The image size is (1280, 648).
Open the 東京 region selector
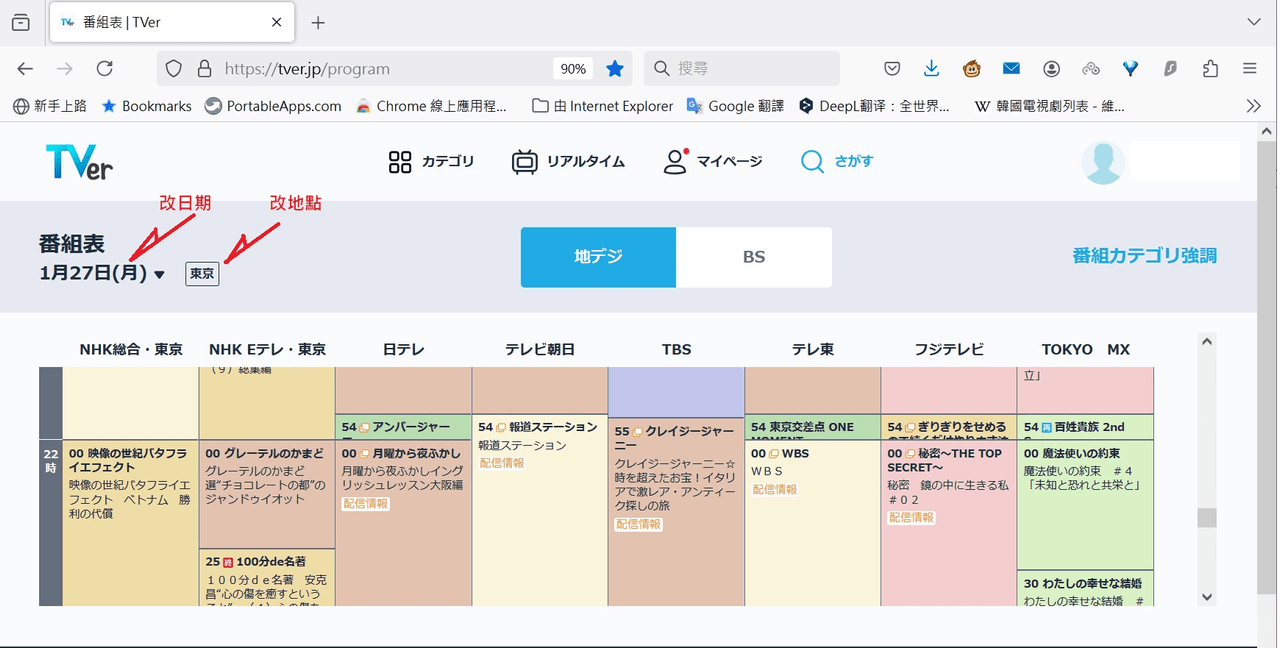tap(202, 273)
